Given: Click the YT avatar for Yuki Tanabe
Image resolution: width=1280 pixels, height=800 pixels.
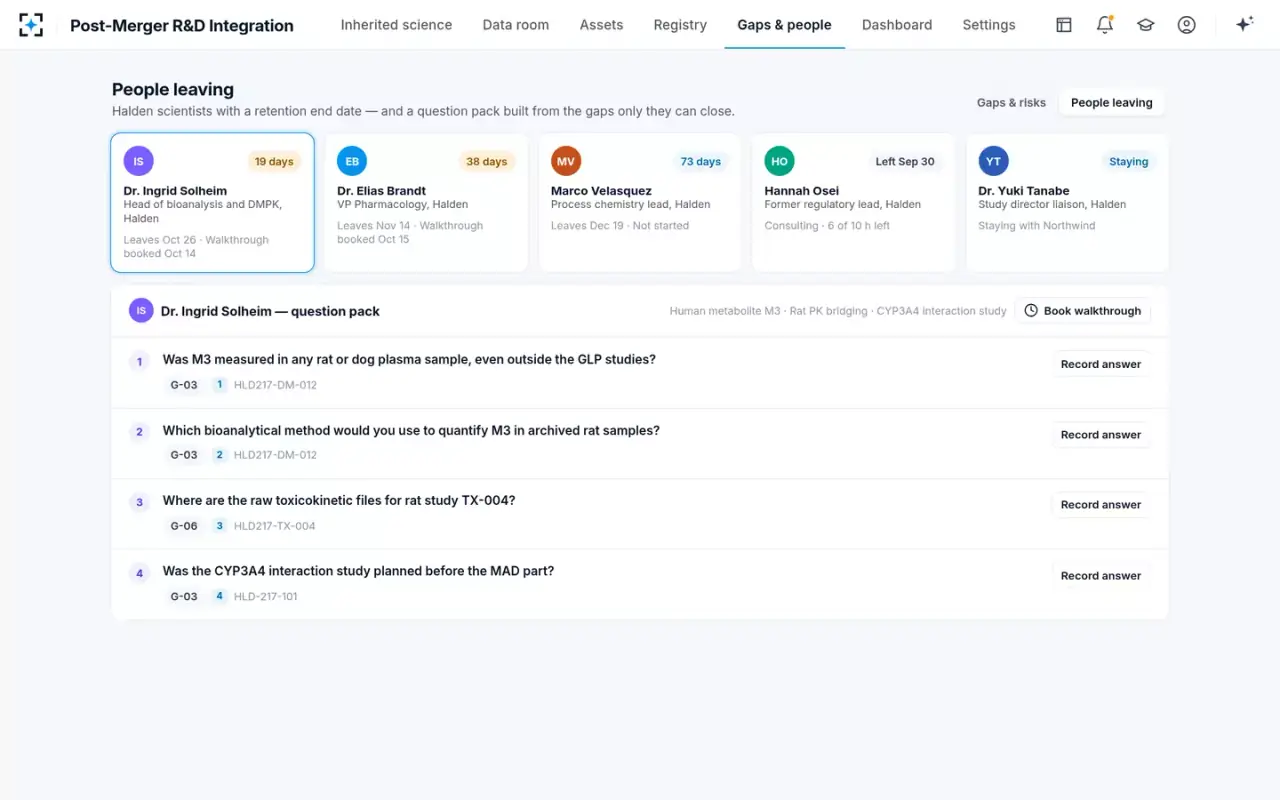Looking at the screenshot, I should coord(993,161).
